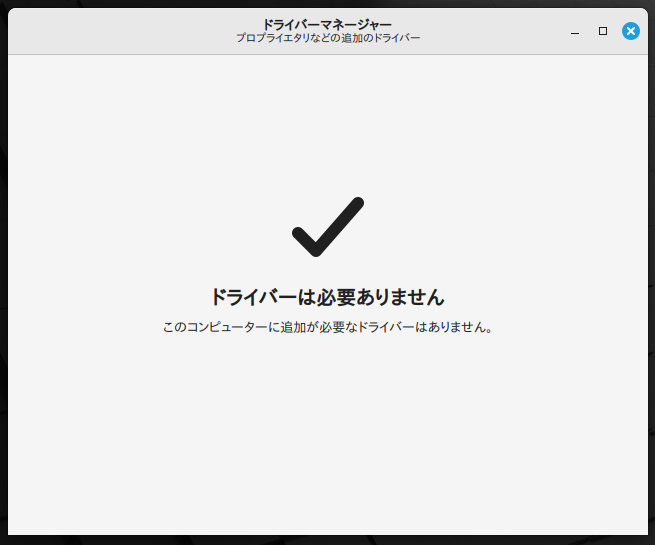Close the Driver Manager window
The width and height of the screenshot is (655, 545).
(630, 31)
